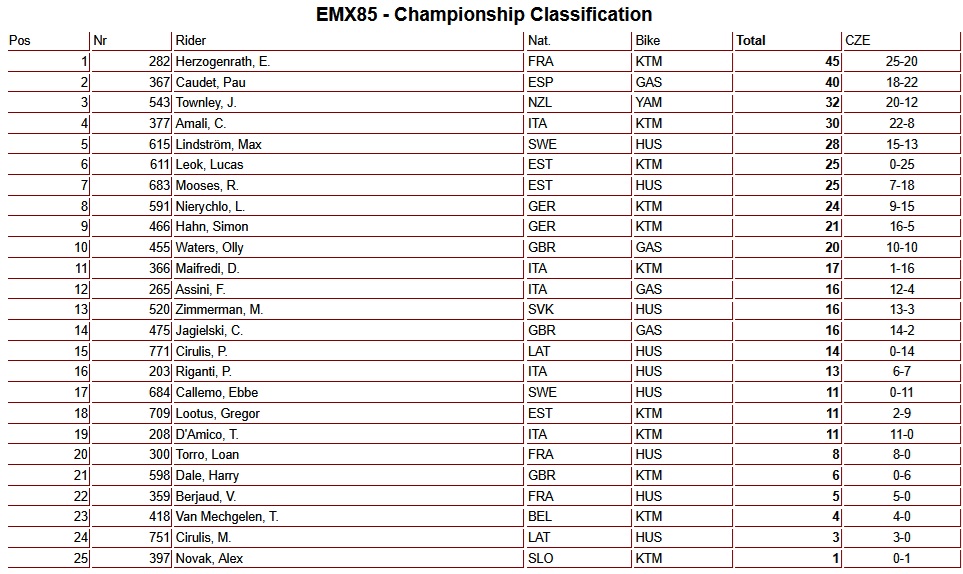The height and width of the screenshot is (574, 963).
Task: Click rider Van Mechgelen, T.
Action: (x=226, y=516)
